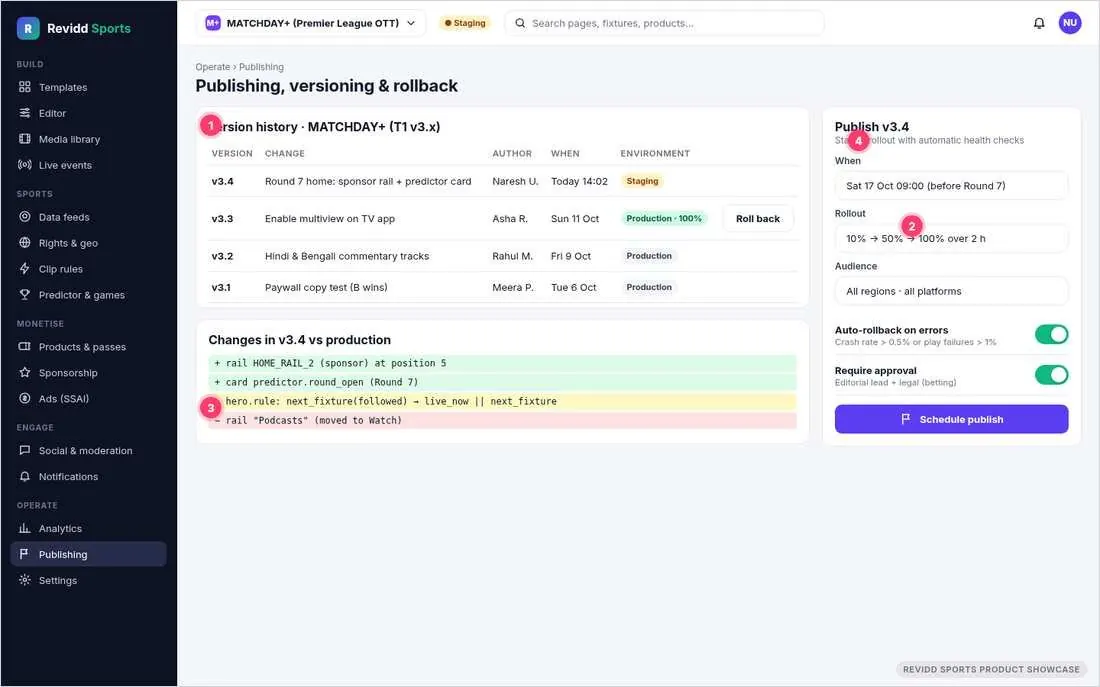The width and height of the screenshot is (1100, 687).
Task: Open Settings page label
Action: point(58,580)
